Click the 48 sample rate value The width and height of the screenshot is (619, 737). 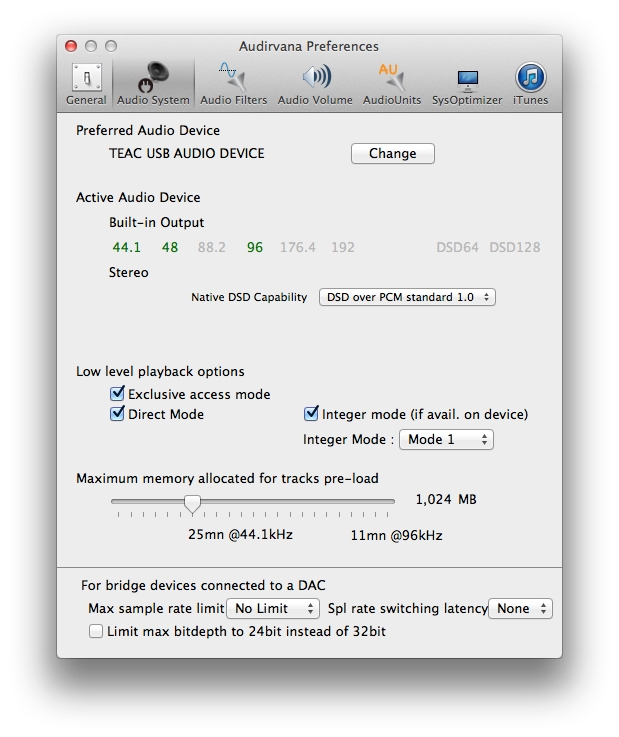tap(170, 247)
